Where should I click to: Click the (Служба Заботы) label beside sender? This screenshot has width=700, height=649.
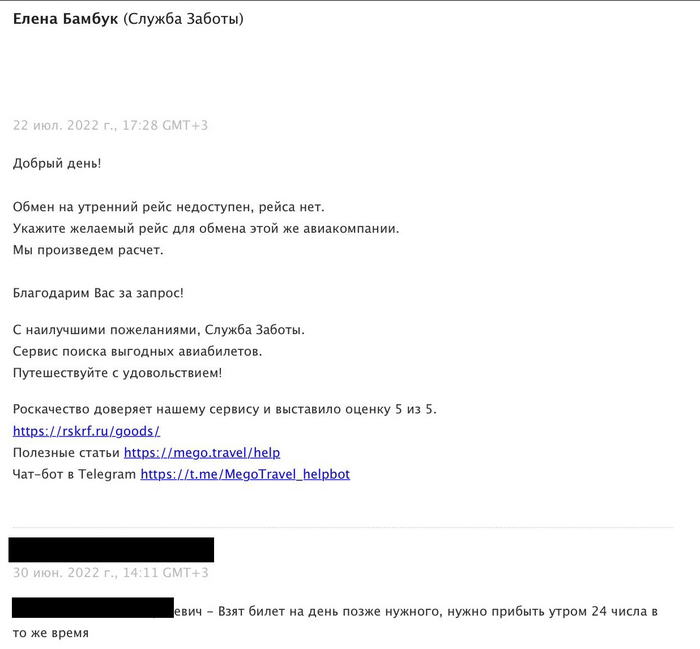coord(183,19)
